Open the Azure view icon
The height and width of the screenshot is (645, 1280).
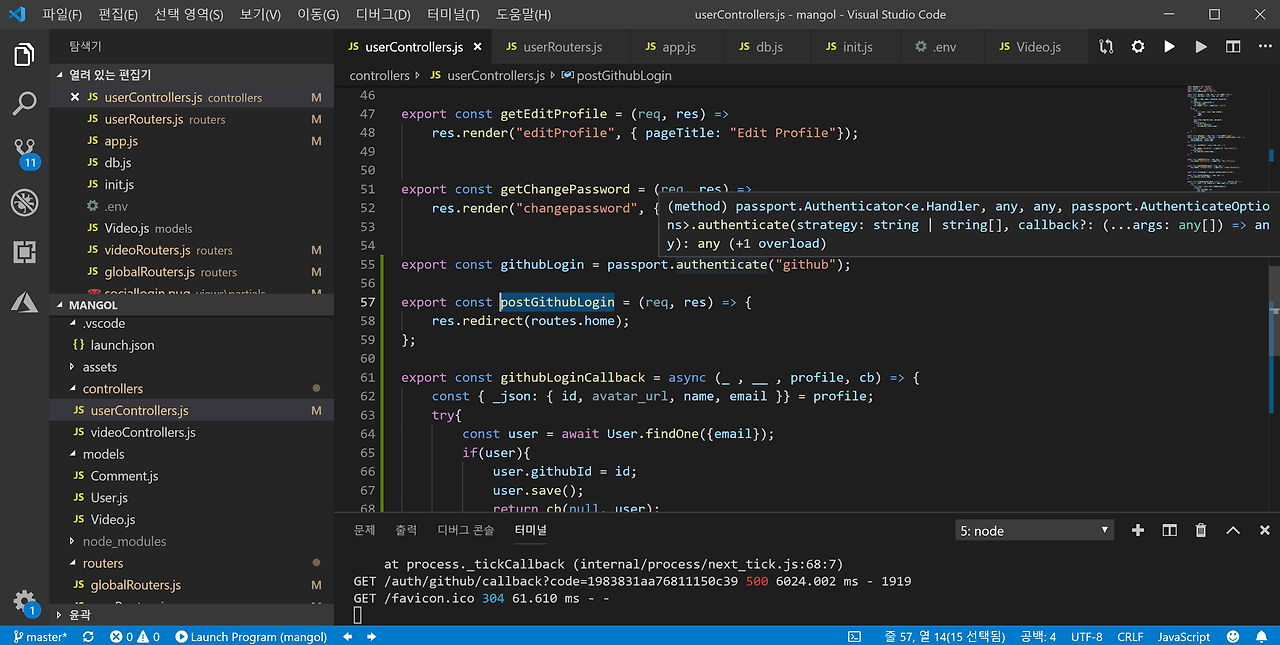(x=24, y=301)
